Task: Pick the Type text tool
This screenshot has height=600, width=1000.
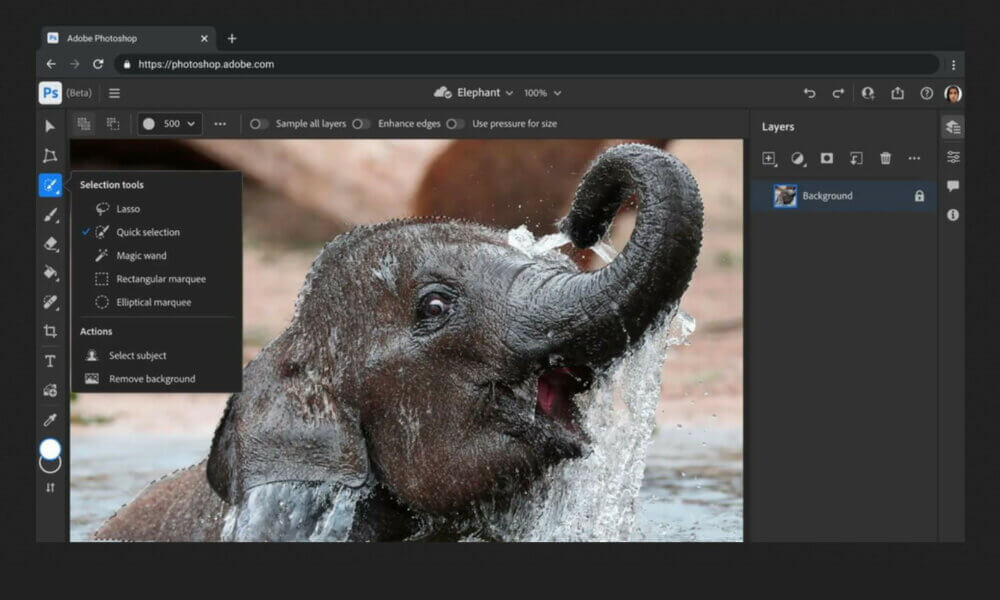Action: [x=50, y=361]
